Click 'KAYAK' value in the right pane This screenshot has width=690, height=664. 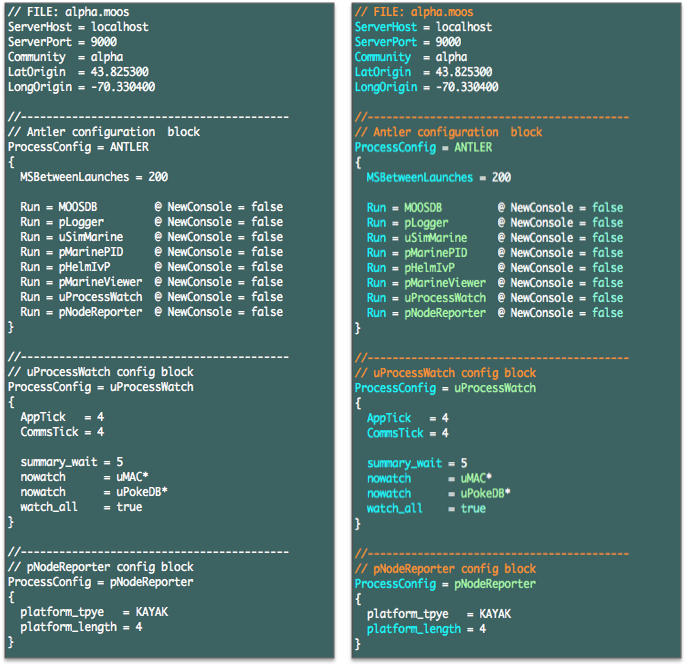pos(497,614)
